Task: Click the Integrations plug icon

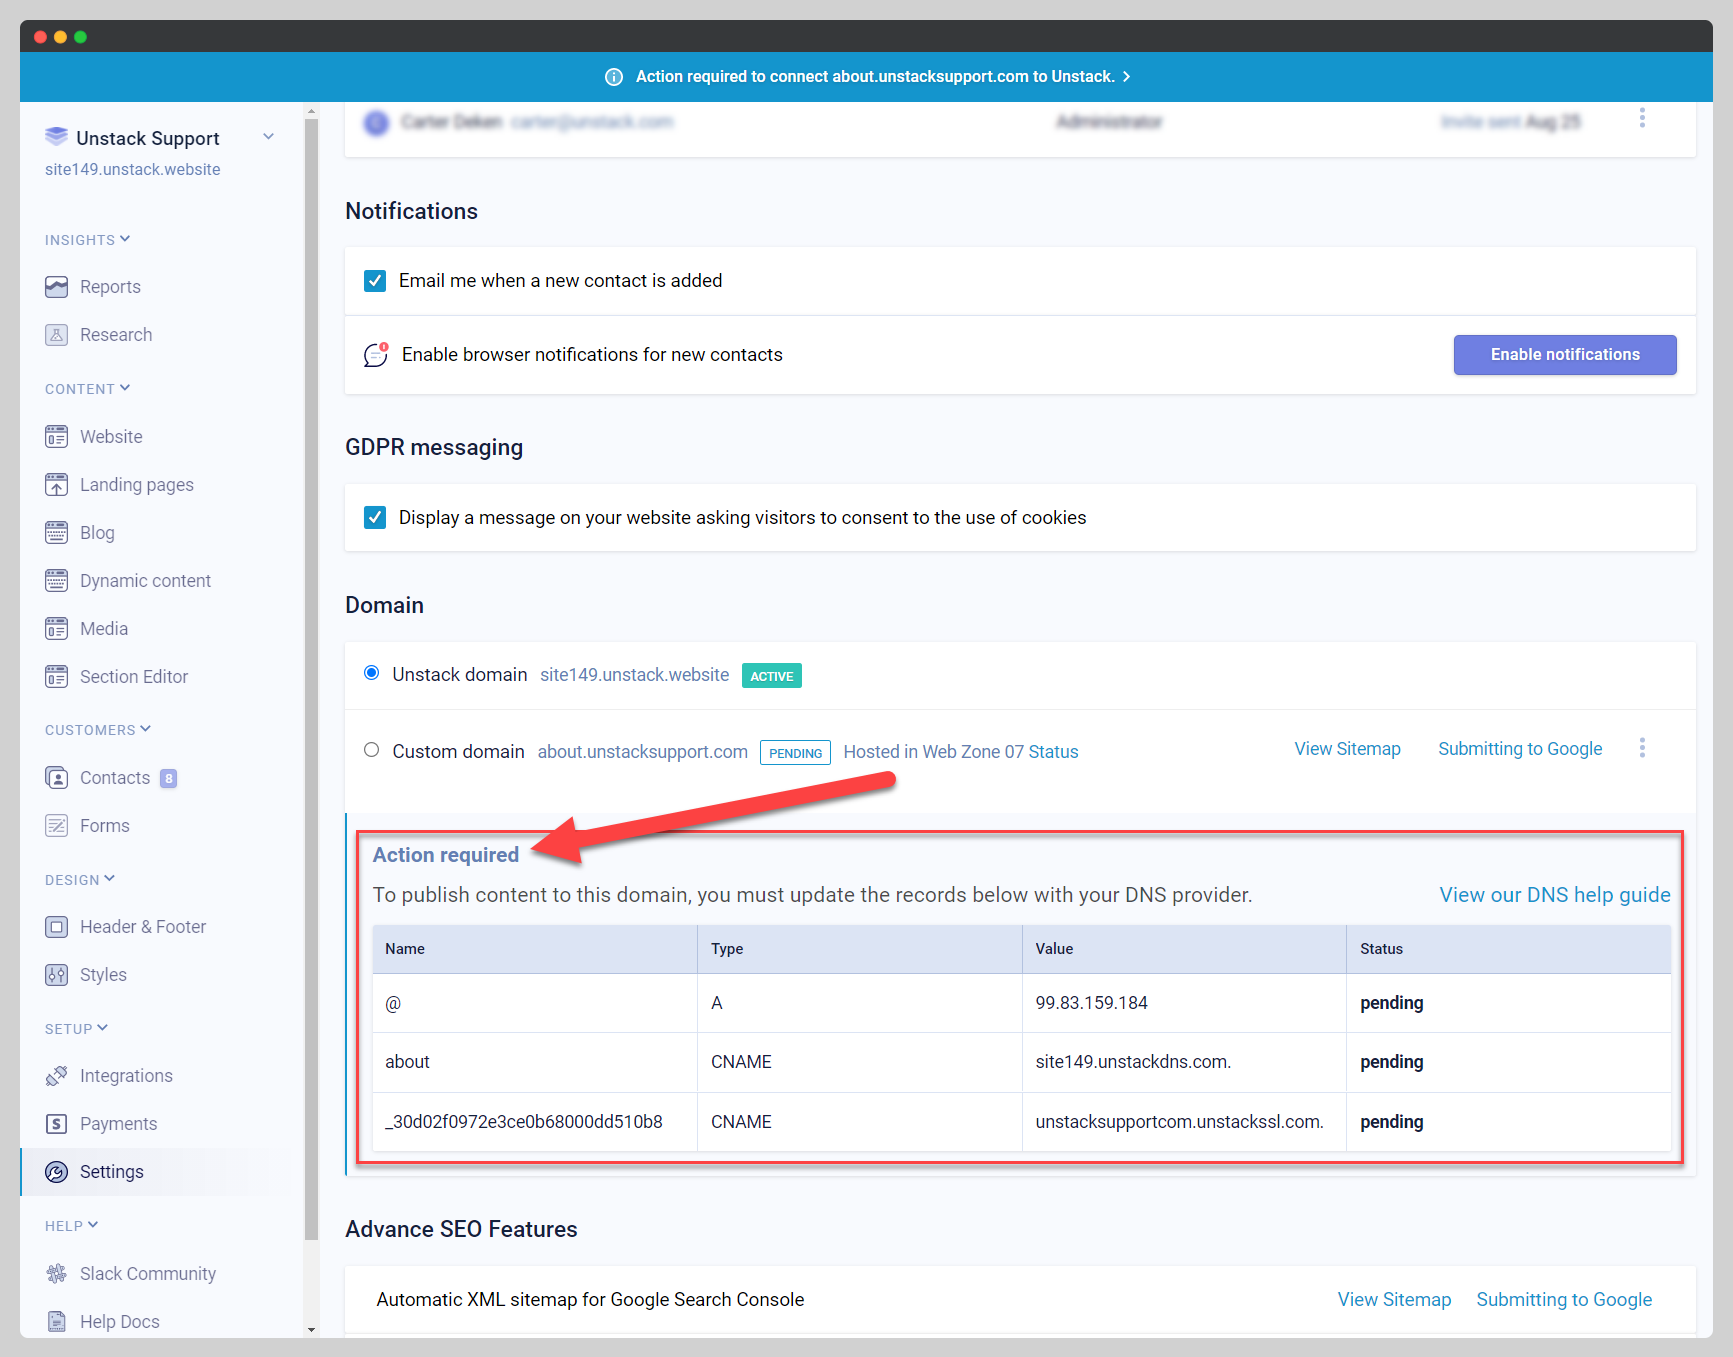Action: click(56, 1076)
